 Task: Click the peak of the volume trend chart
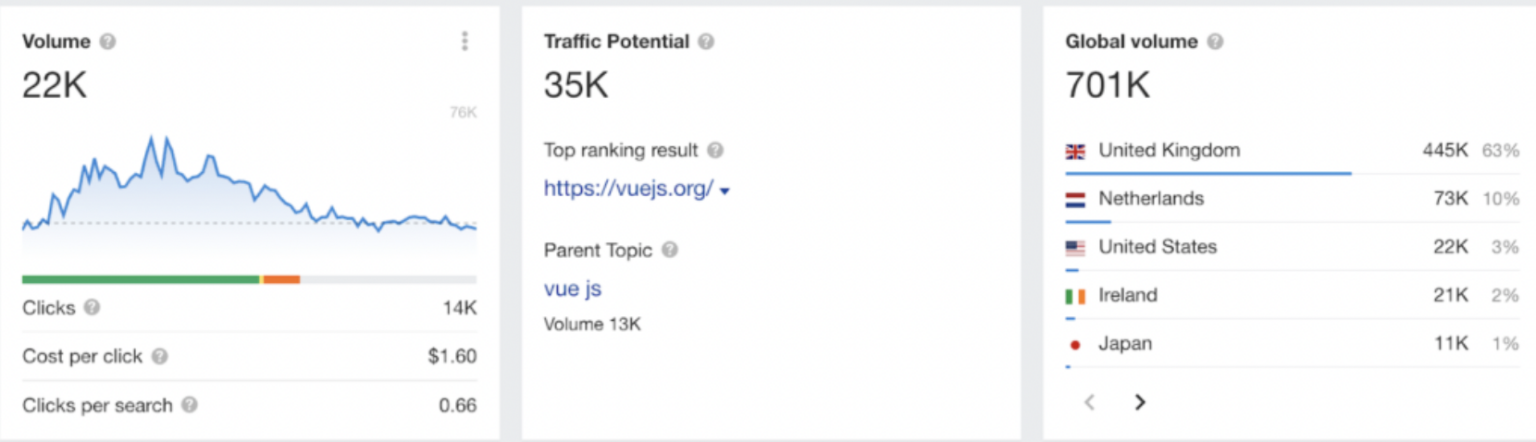(152, 136)
